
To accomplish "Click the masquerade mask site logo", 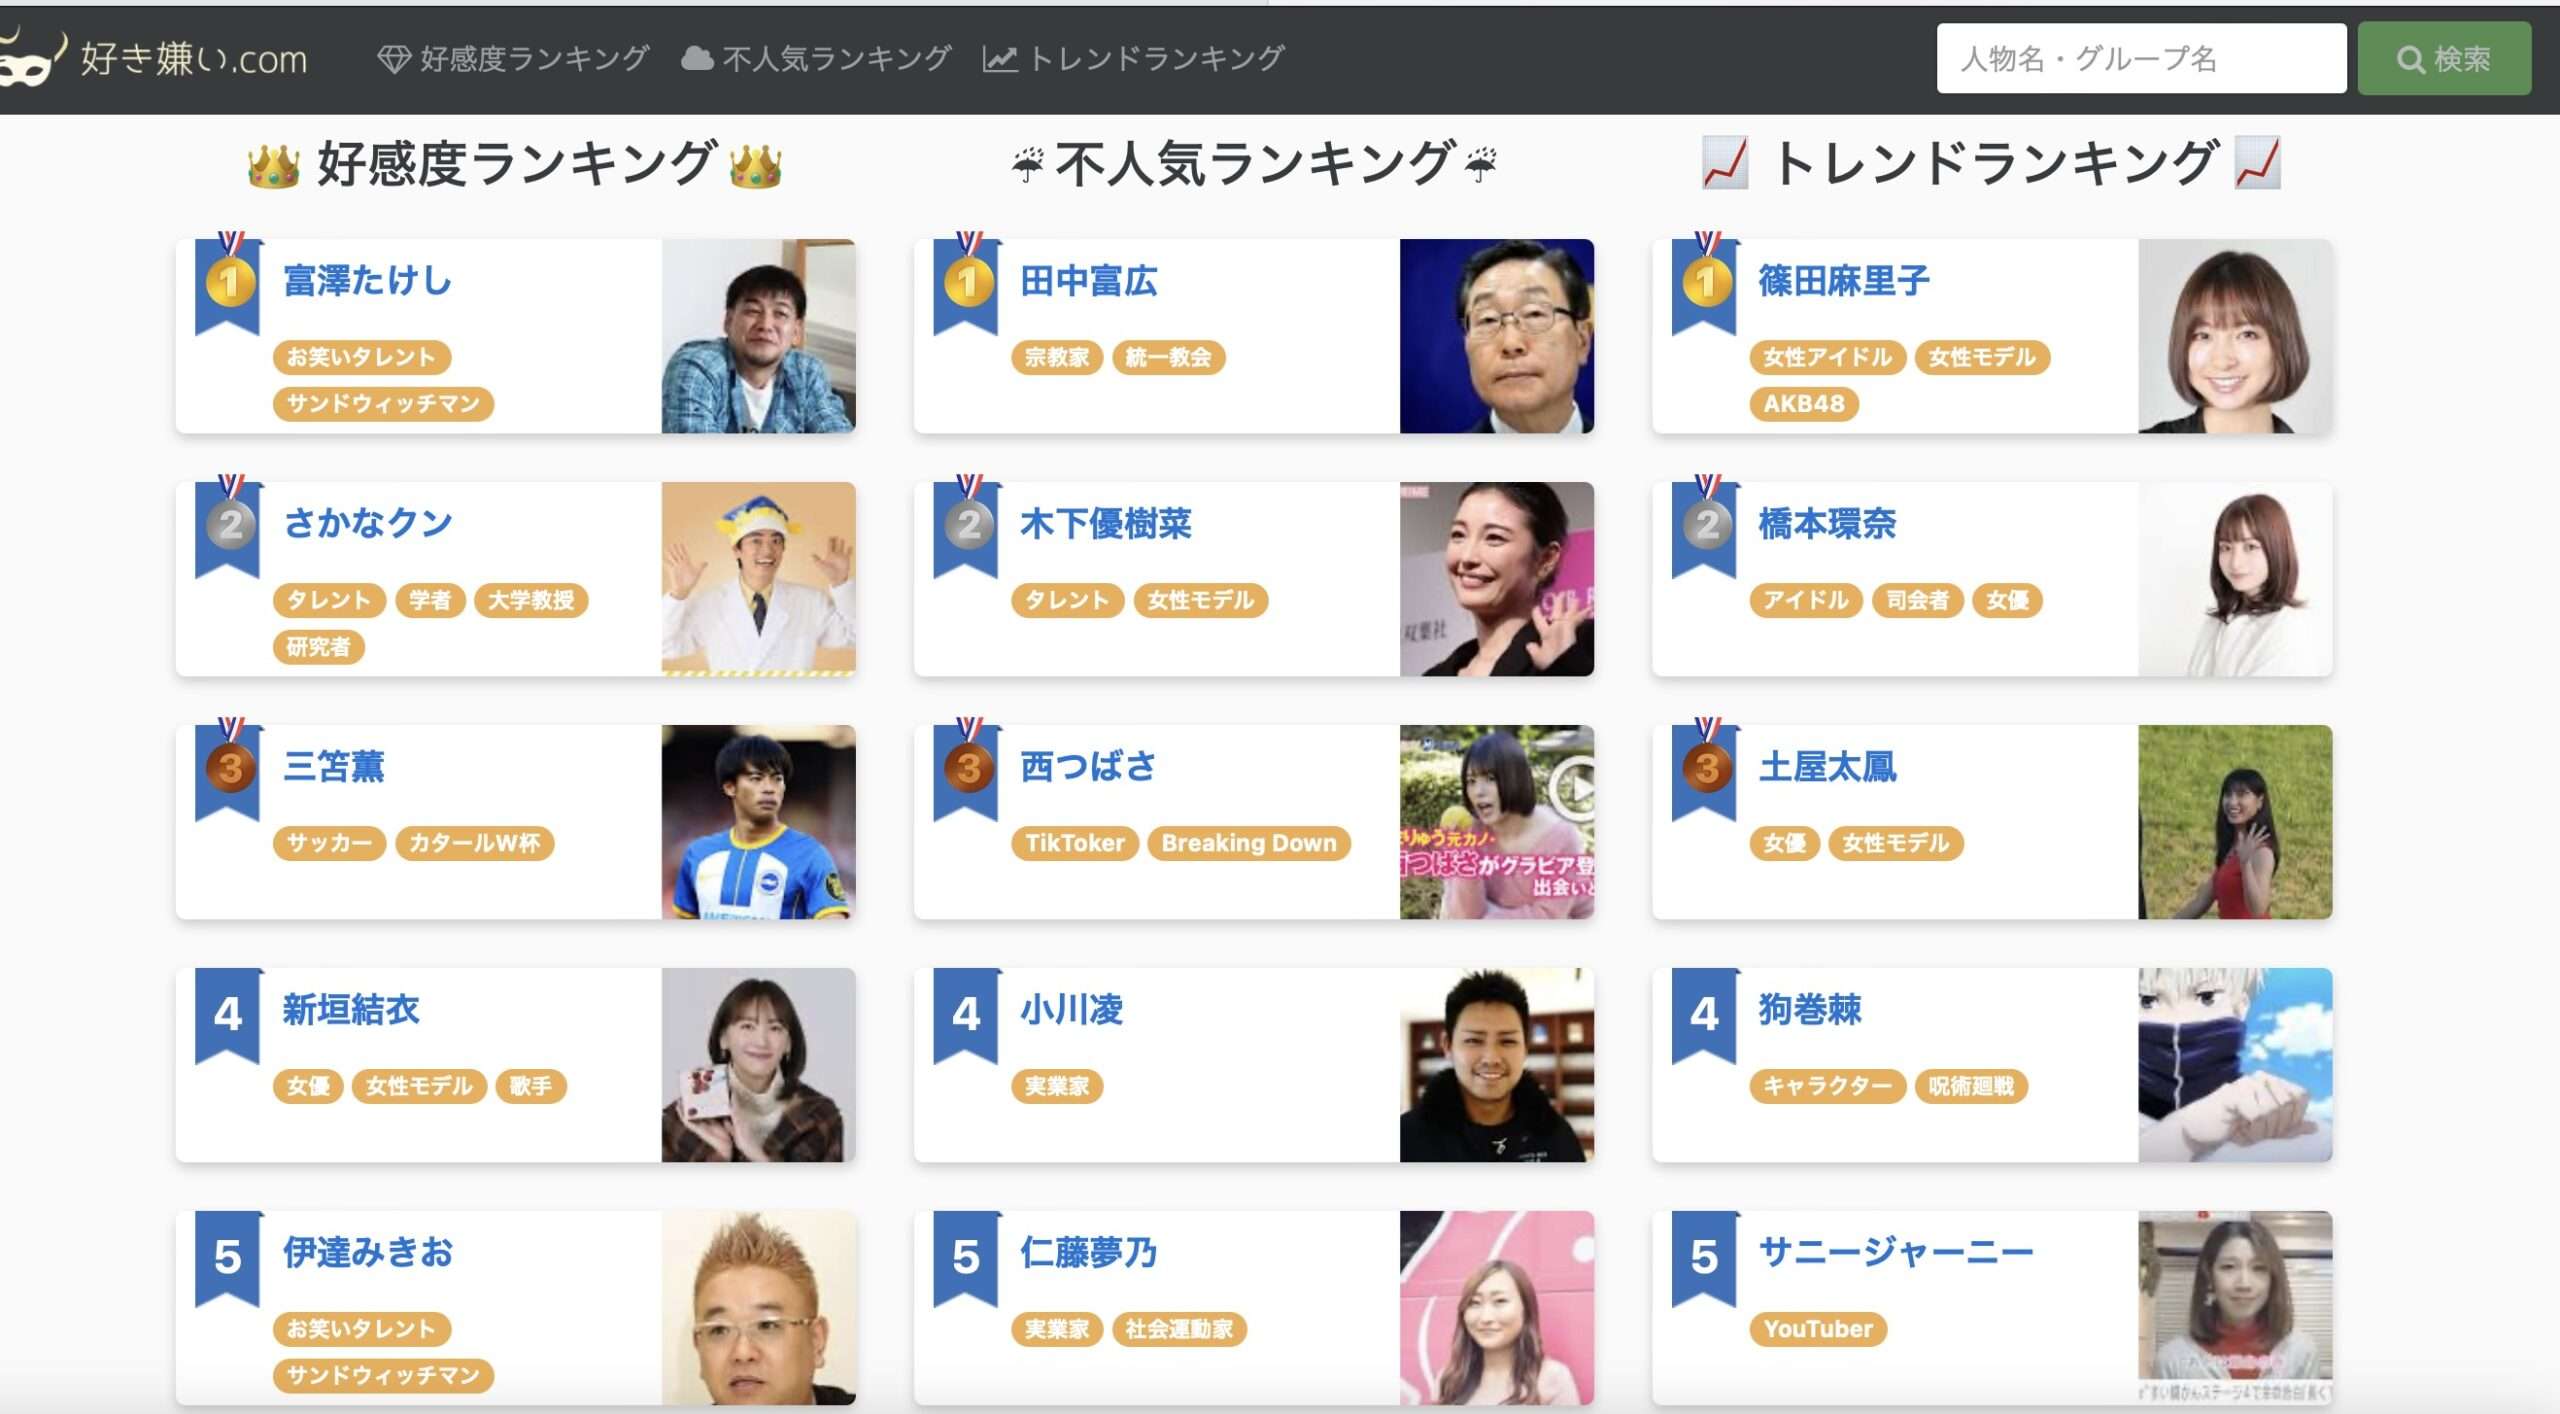I will coord(32,57).
